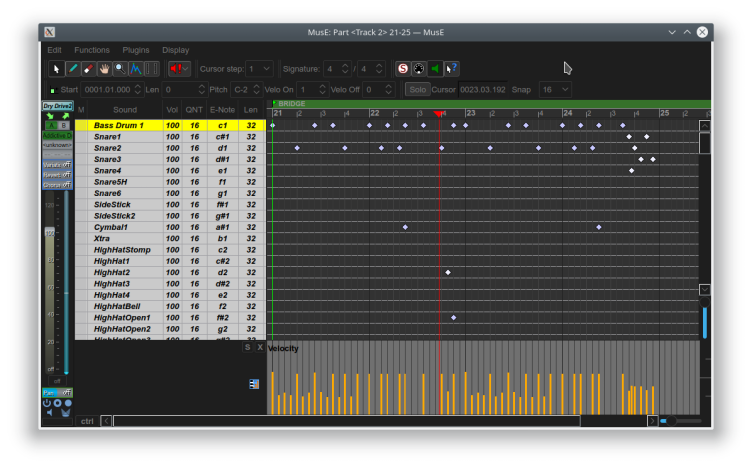Toggle the Chorus off switch
The height and width of the screenshot is (468, 752).
pos(57,185)
